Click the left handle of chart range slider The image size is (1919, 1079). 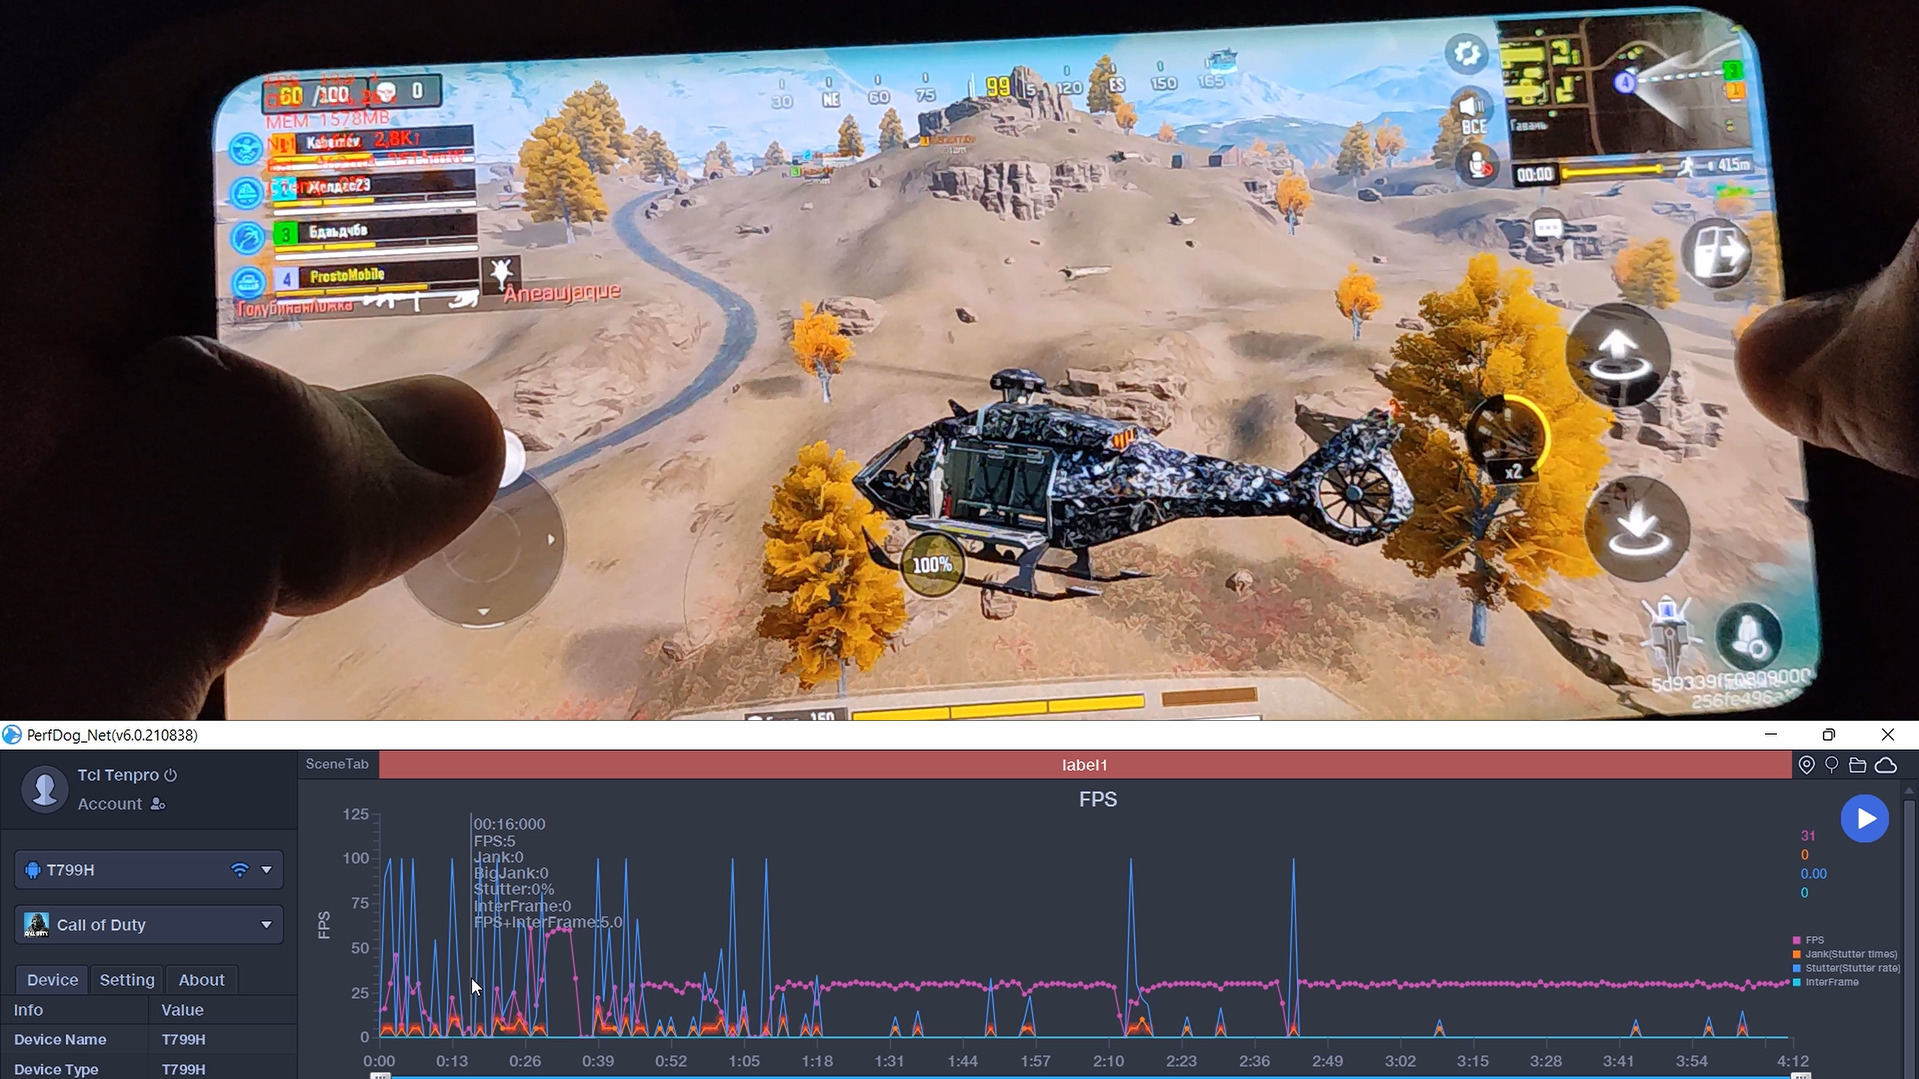[x=380, y=1075]
